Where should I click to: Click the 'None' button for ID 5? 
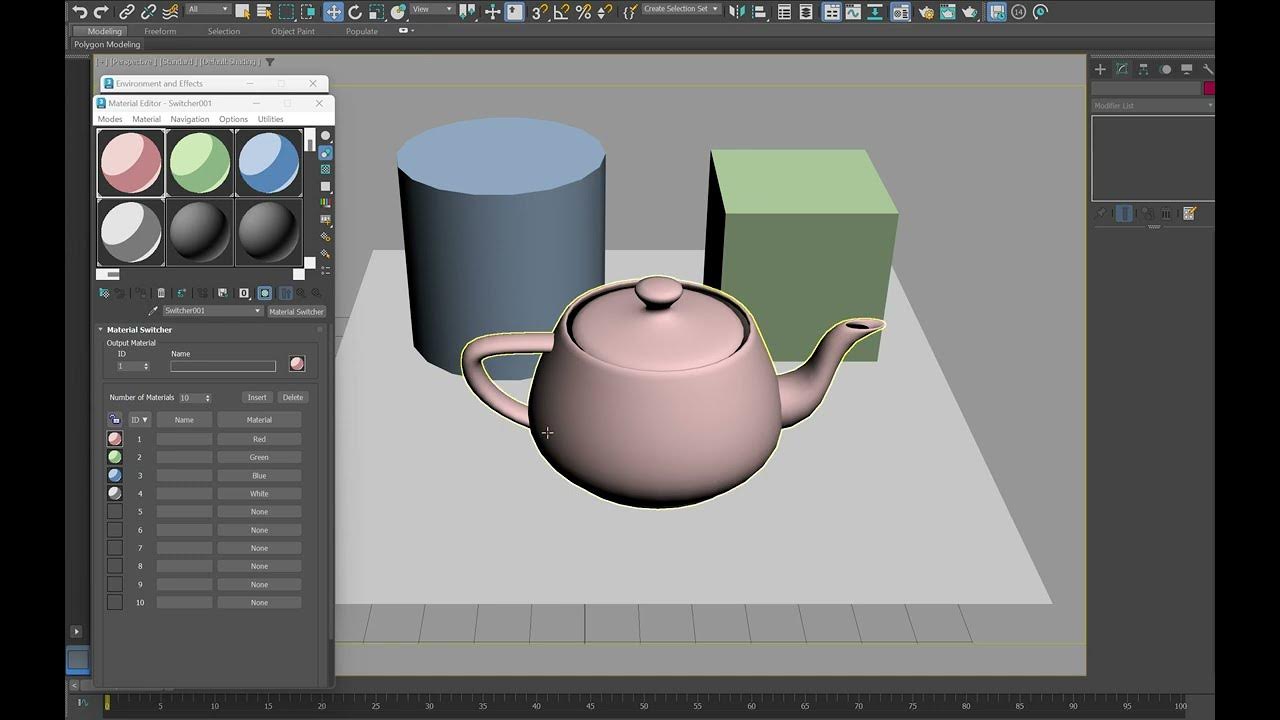pos(259,511)
